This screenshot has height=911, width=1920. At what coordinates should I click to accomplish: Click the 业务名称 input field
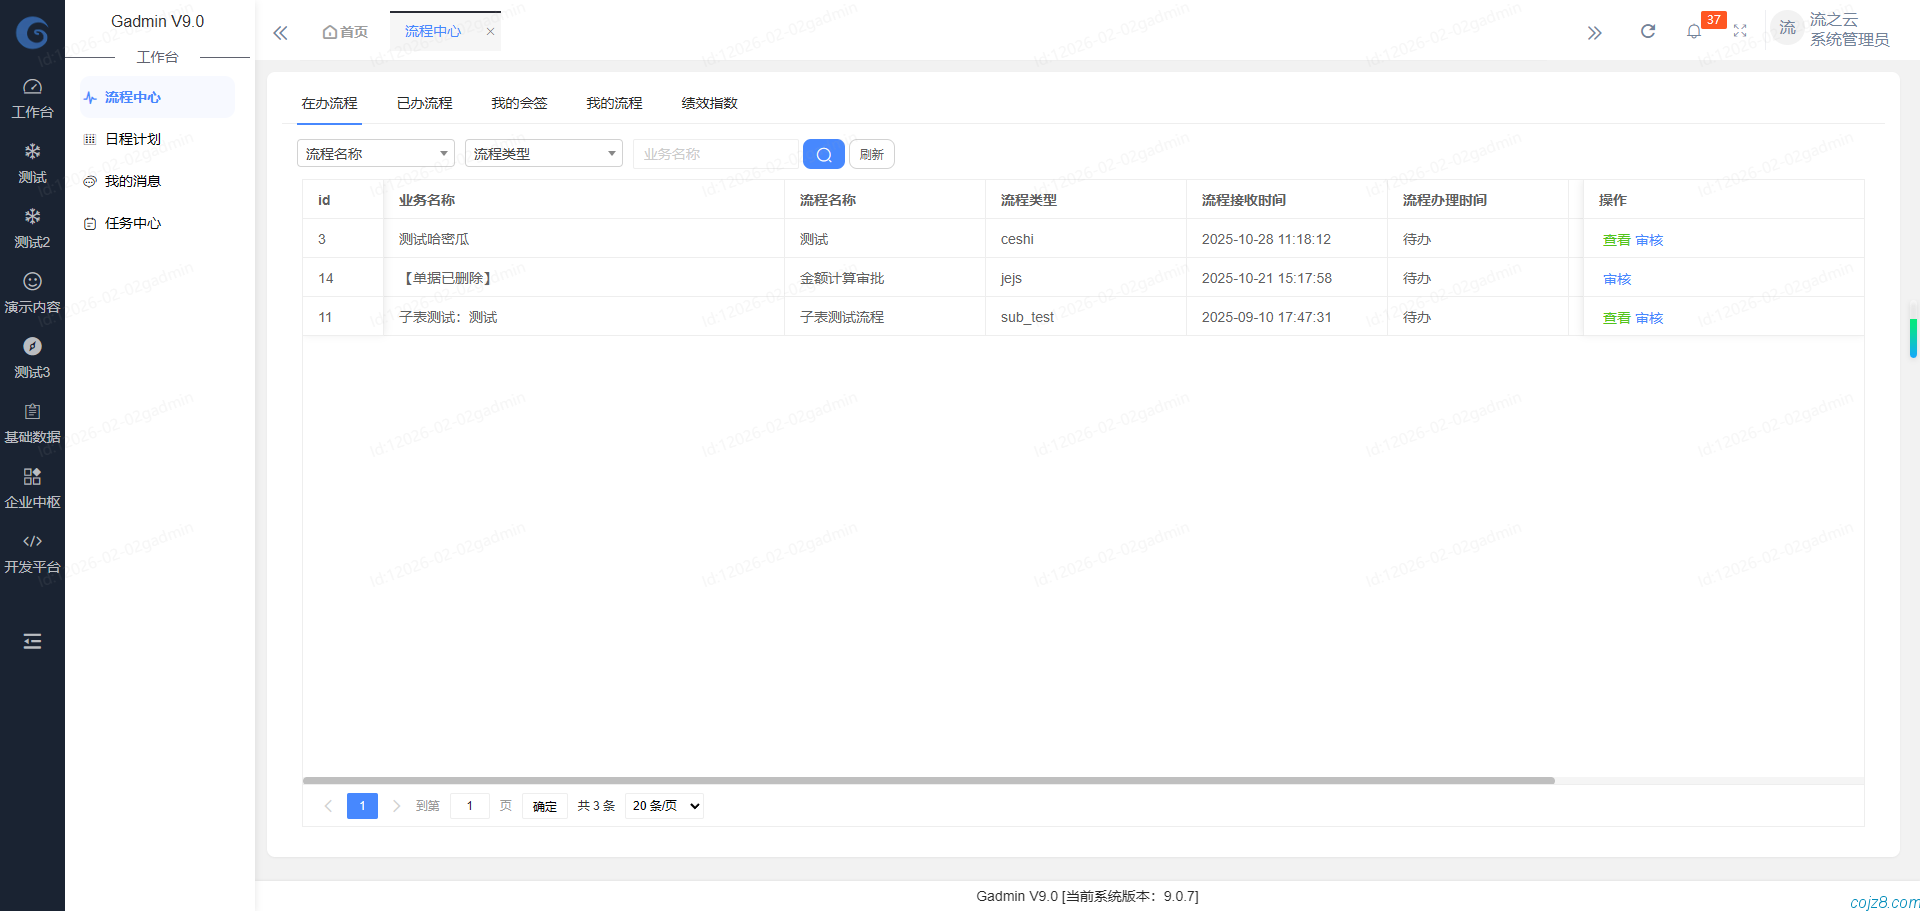(715, 153)
